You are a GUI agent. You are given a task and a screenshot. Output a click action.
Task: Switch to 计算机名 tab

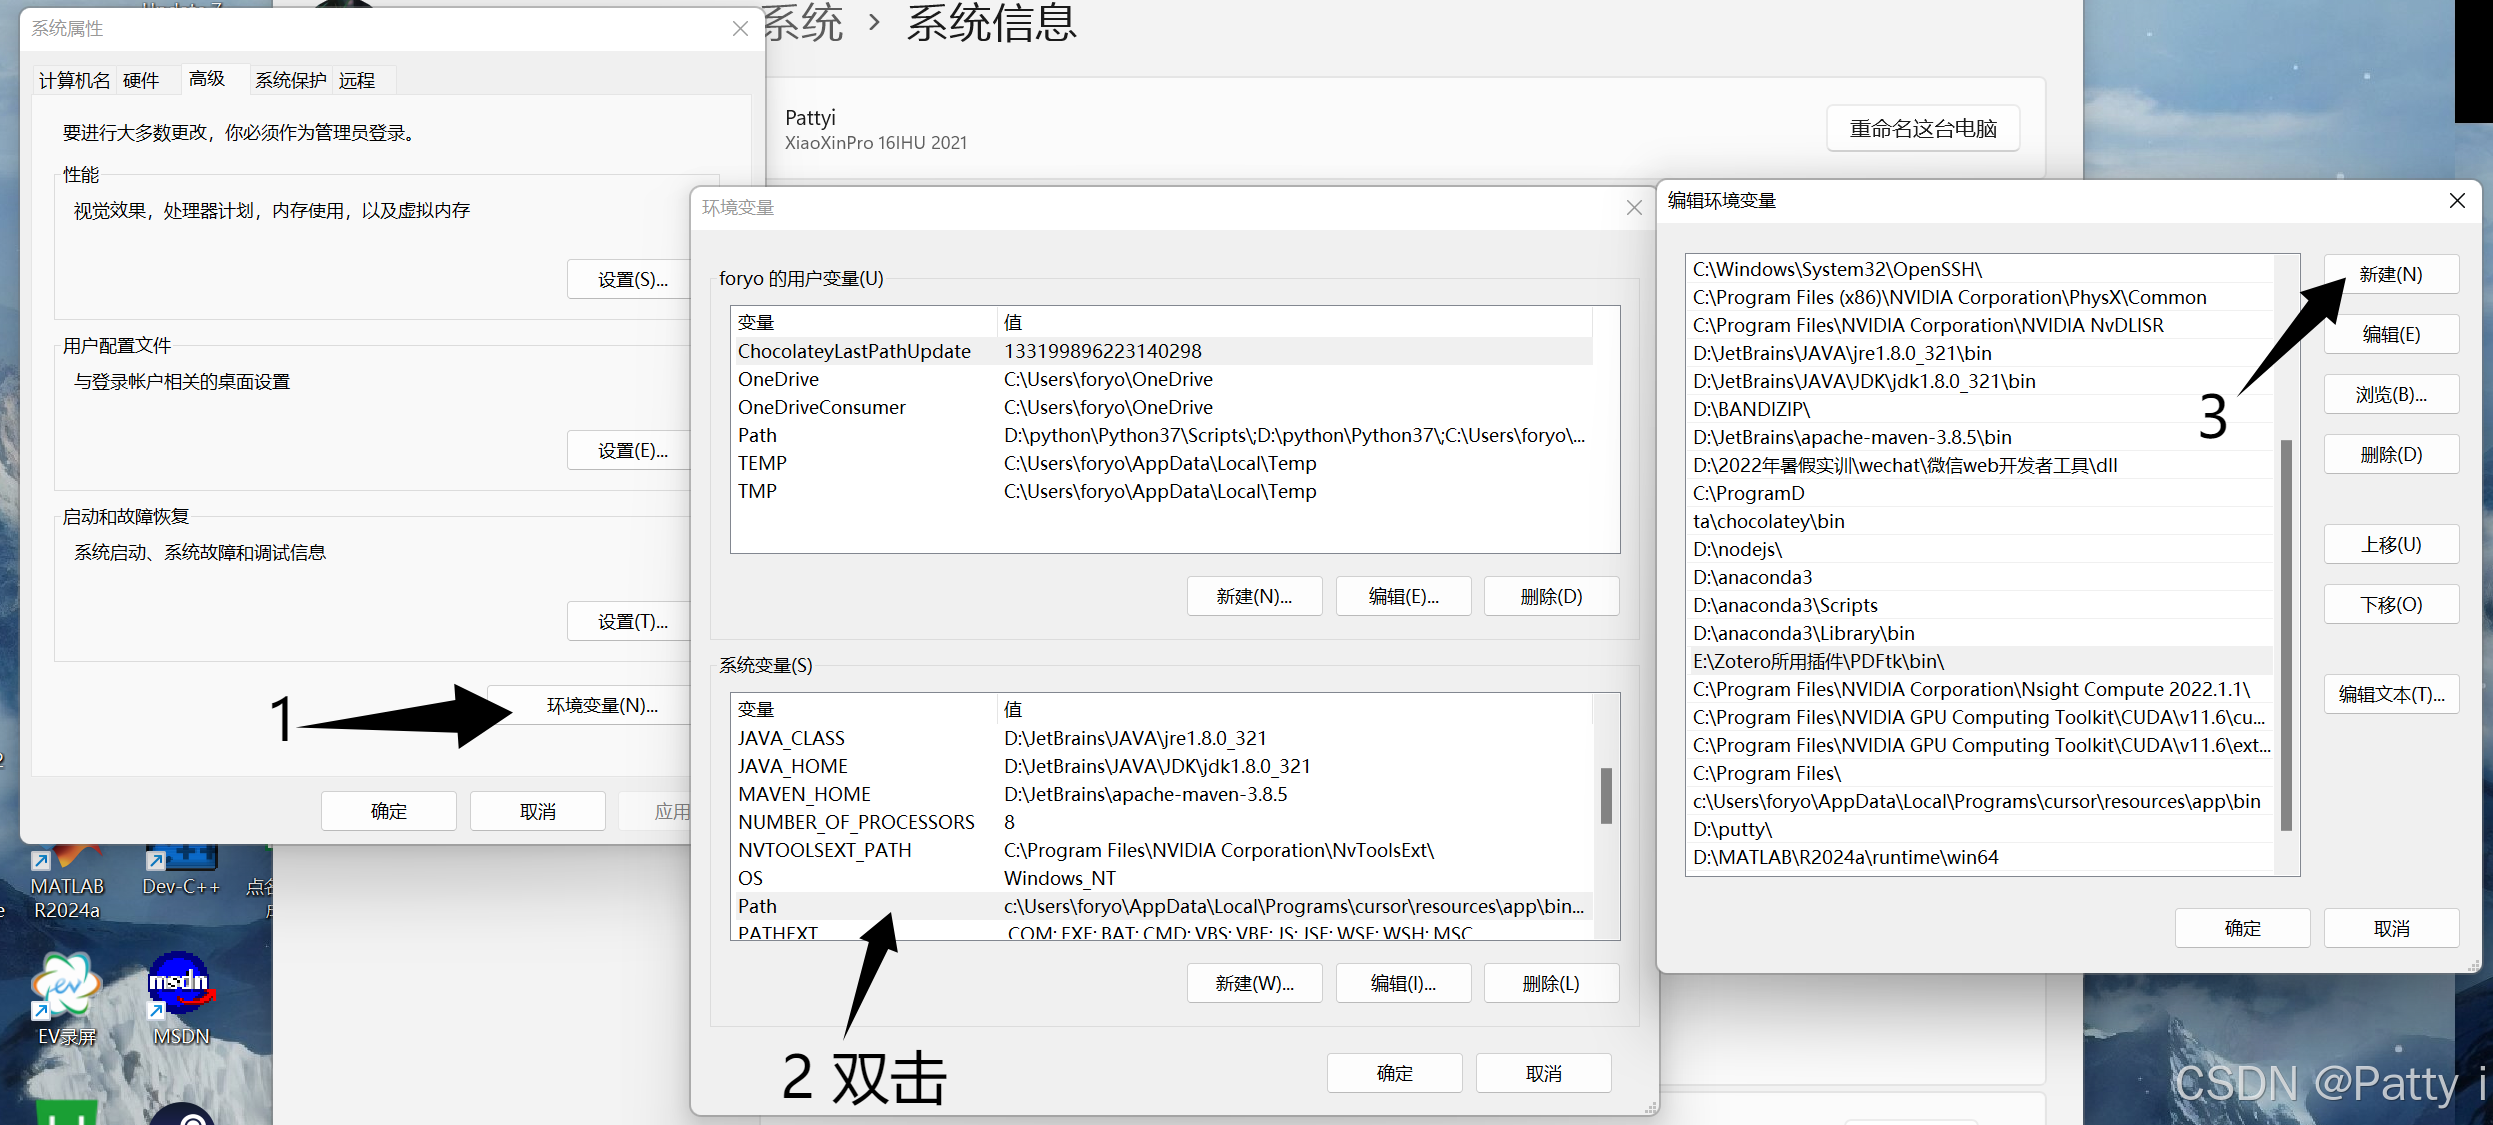(x=74, y=80)
